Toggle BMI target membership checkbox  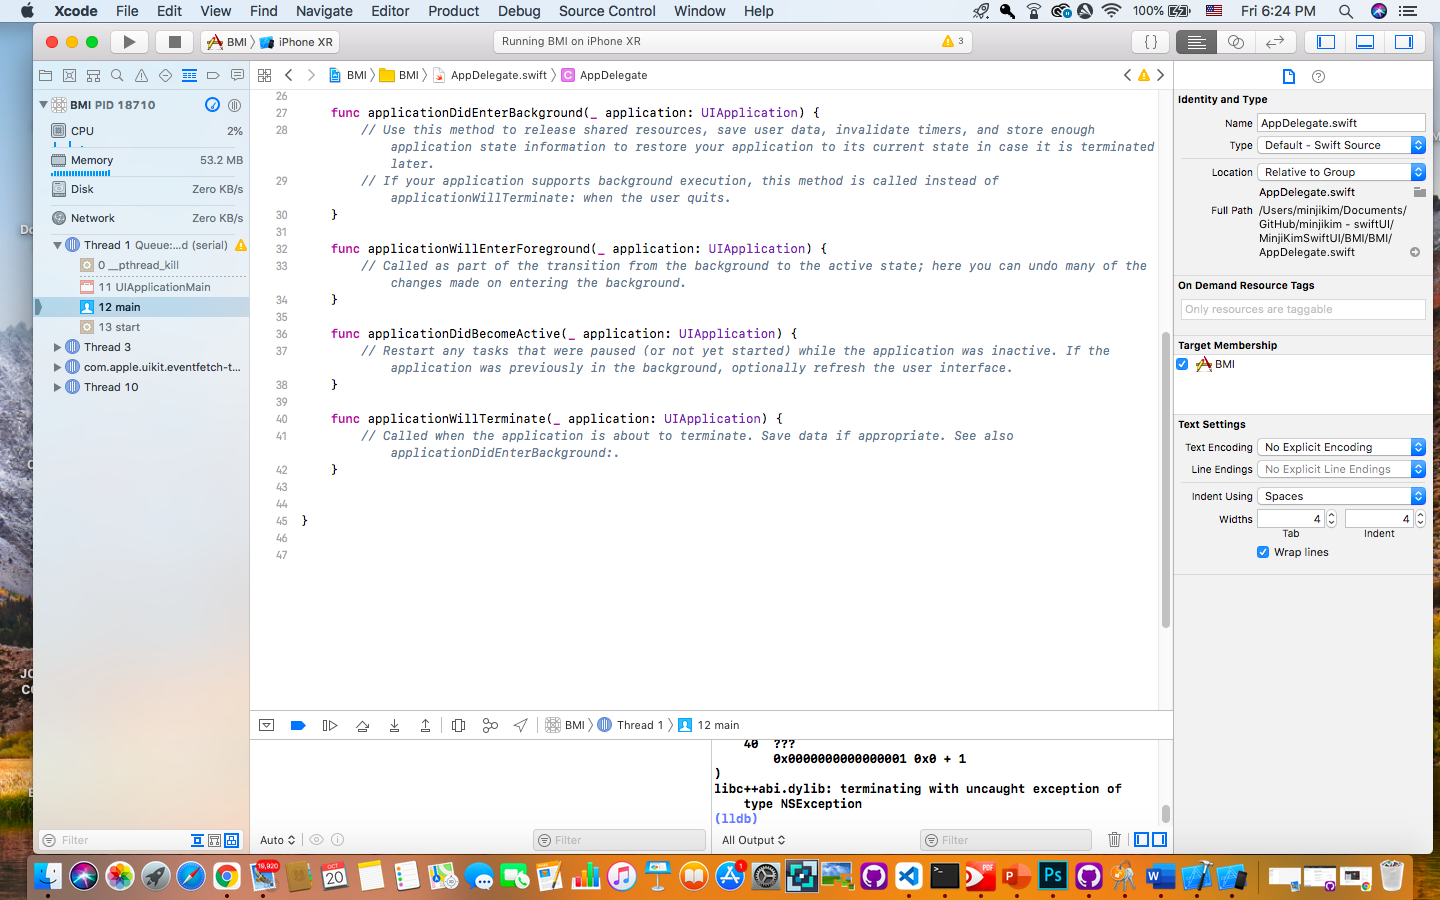pos(1182,364)
